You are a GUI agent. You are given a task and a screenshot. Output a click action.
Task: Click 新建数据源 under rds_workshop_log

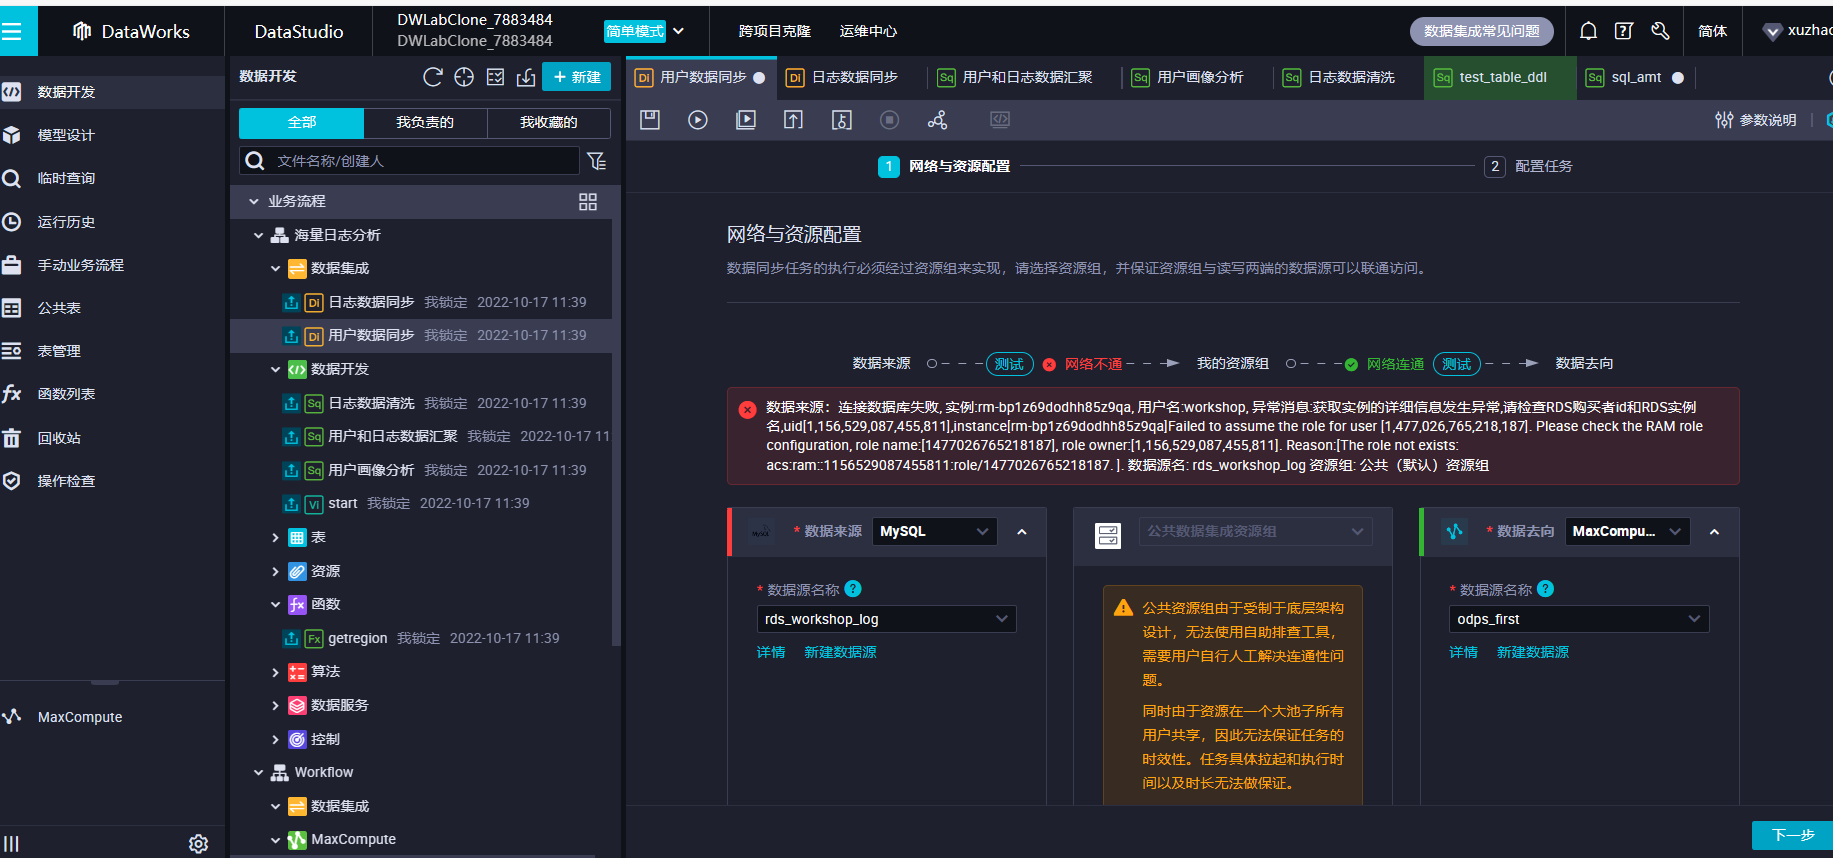coord(840,652)
